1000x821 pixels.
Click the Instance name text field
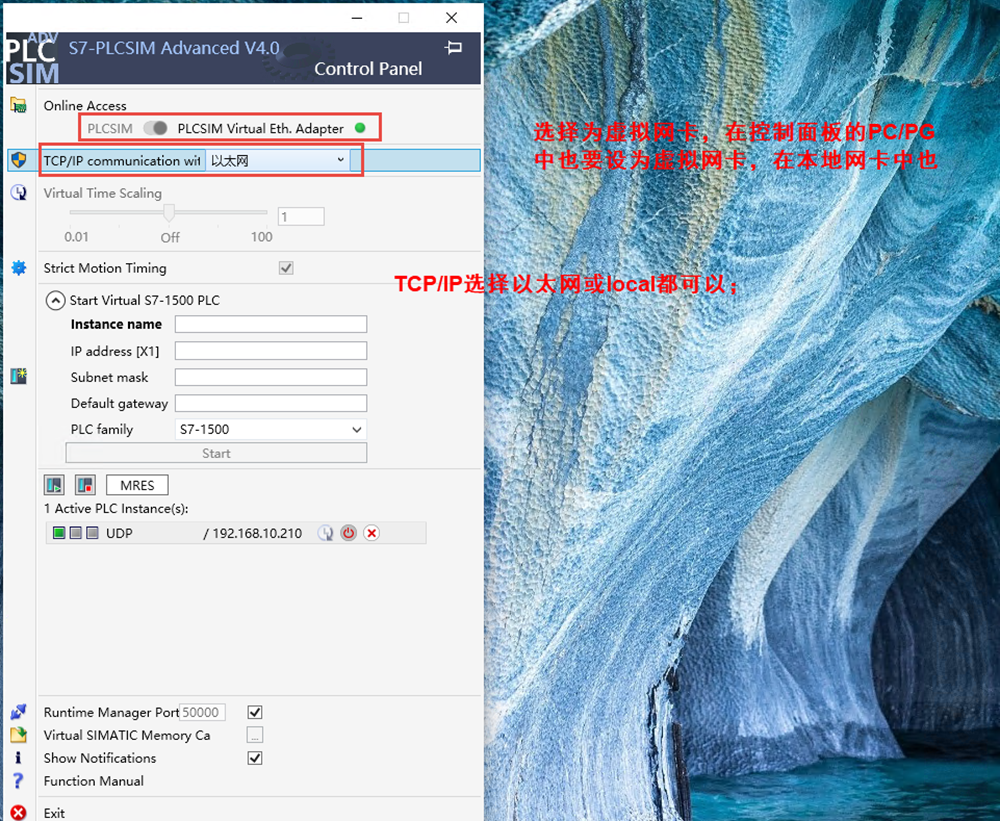(x=270, y=324)
